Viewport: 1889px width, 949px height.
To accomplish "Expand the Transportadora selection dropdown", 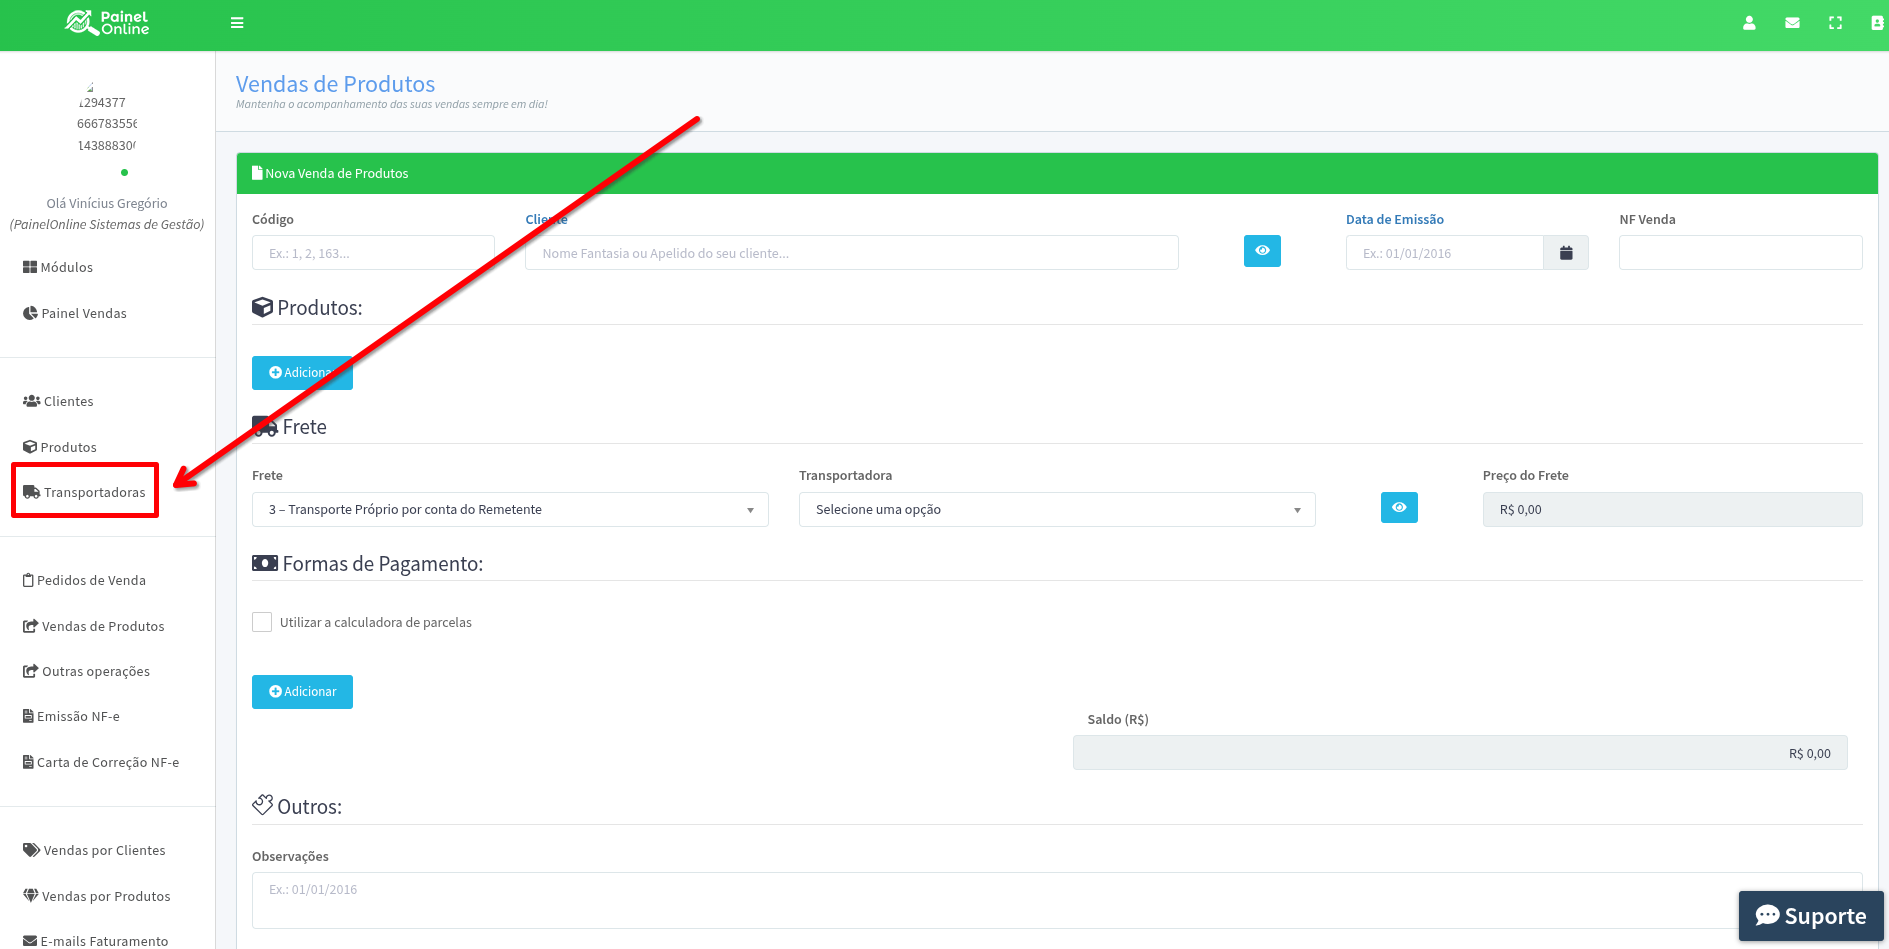I will point(1057,510).
